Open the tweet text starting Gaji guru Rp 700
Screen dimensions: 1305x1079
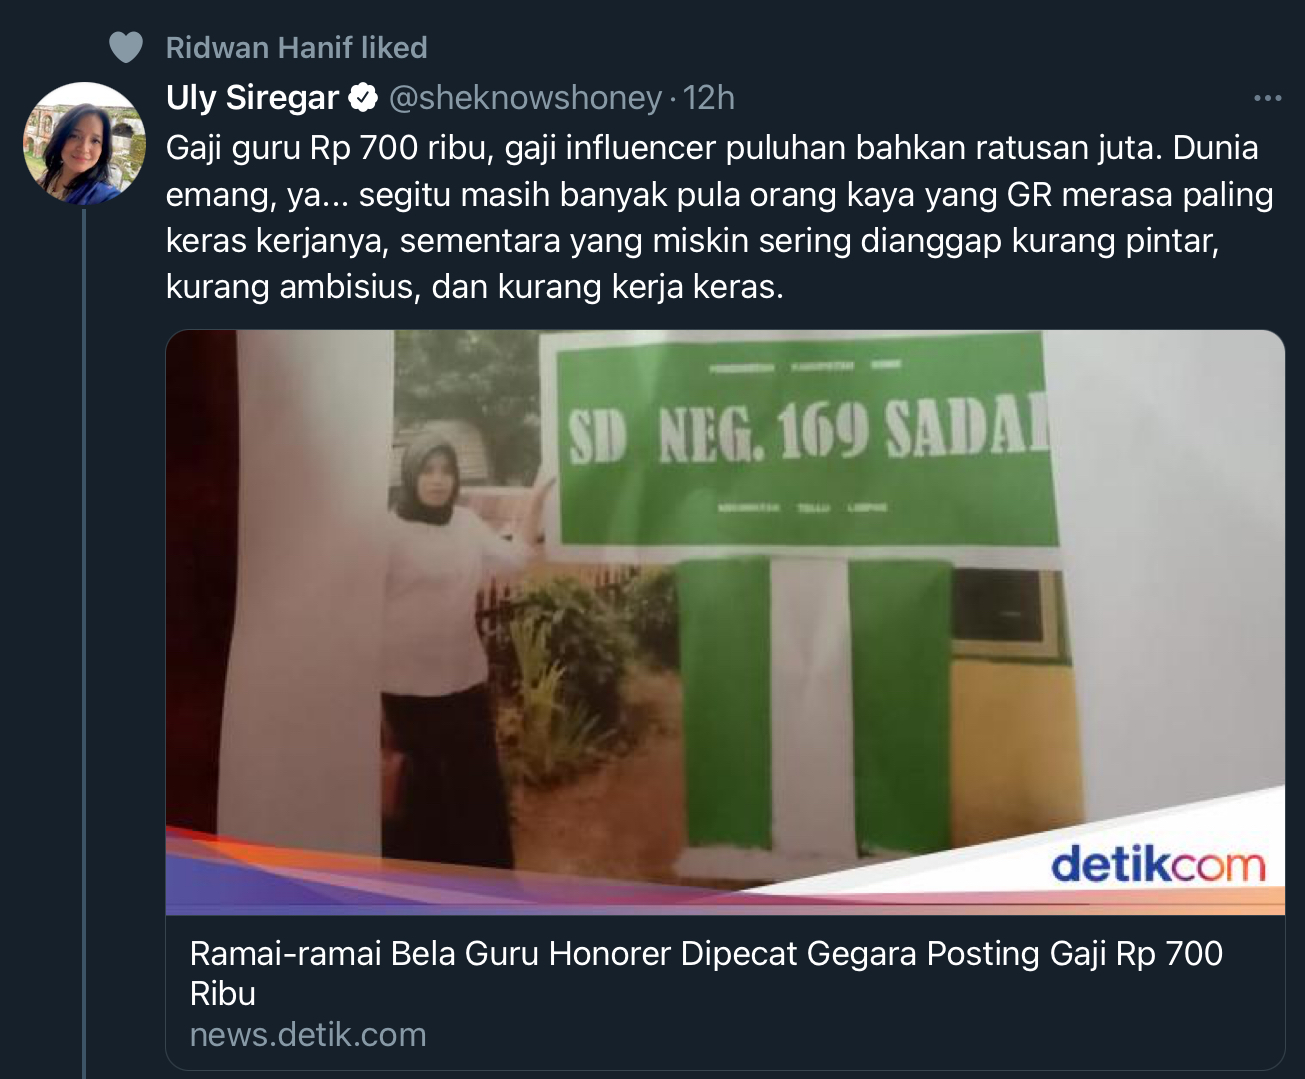[719, 217]
